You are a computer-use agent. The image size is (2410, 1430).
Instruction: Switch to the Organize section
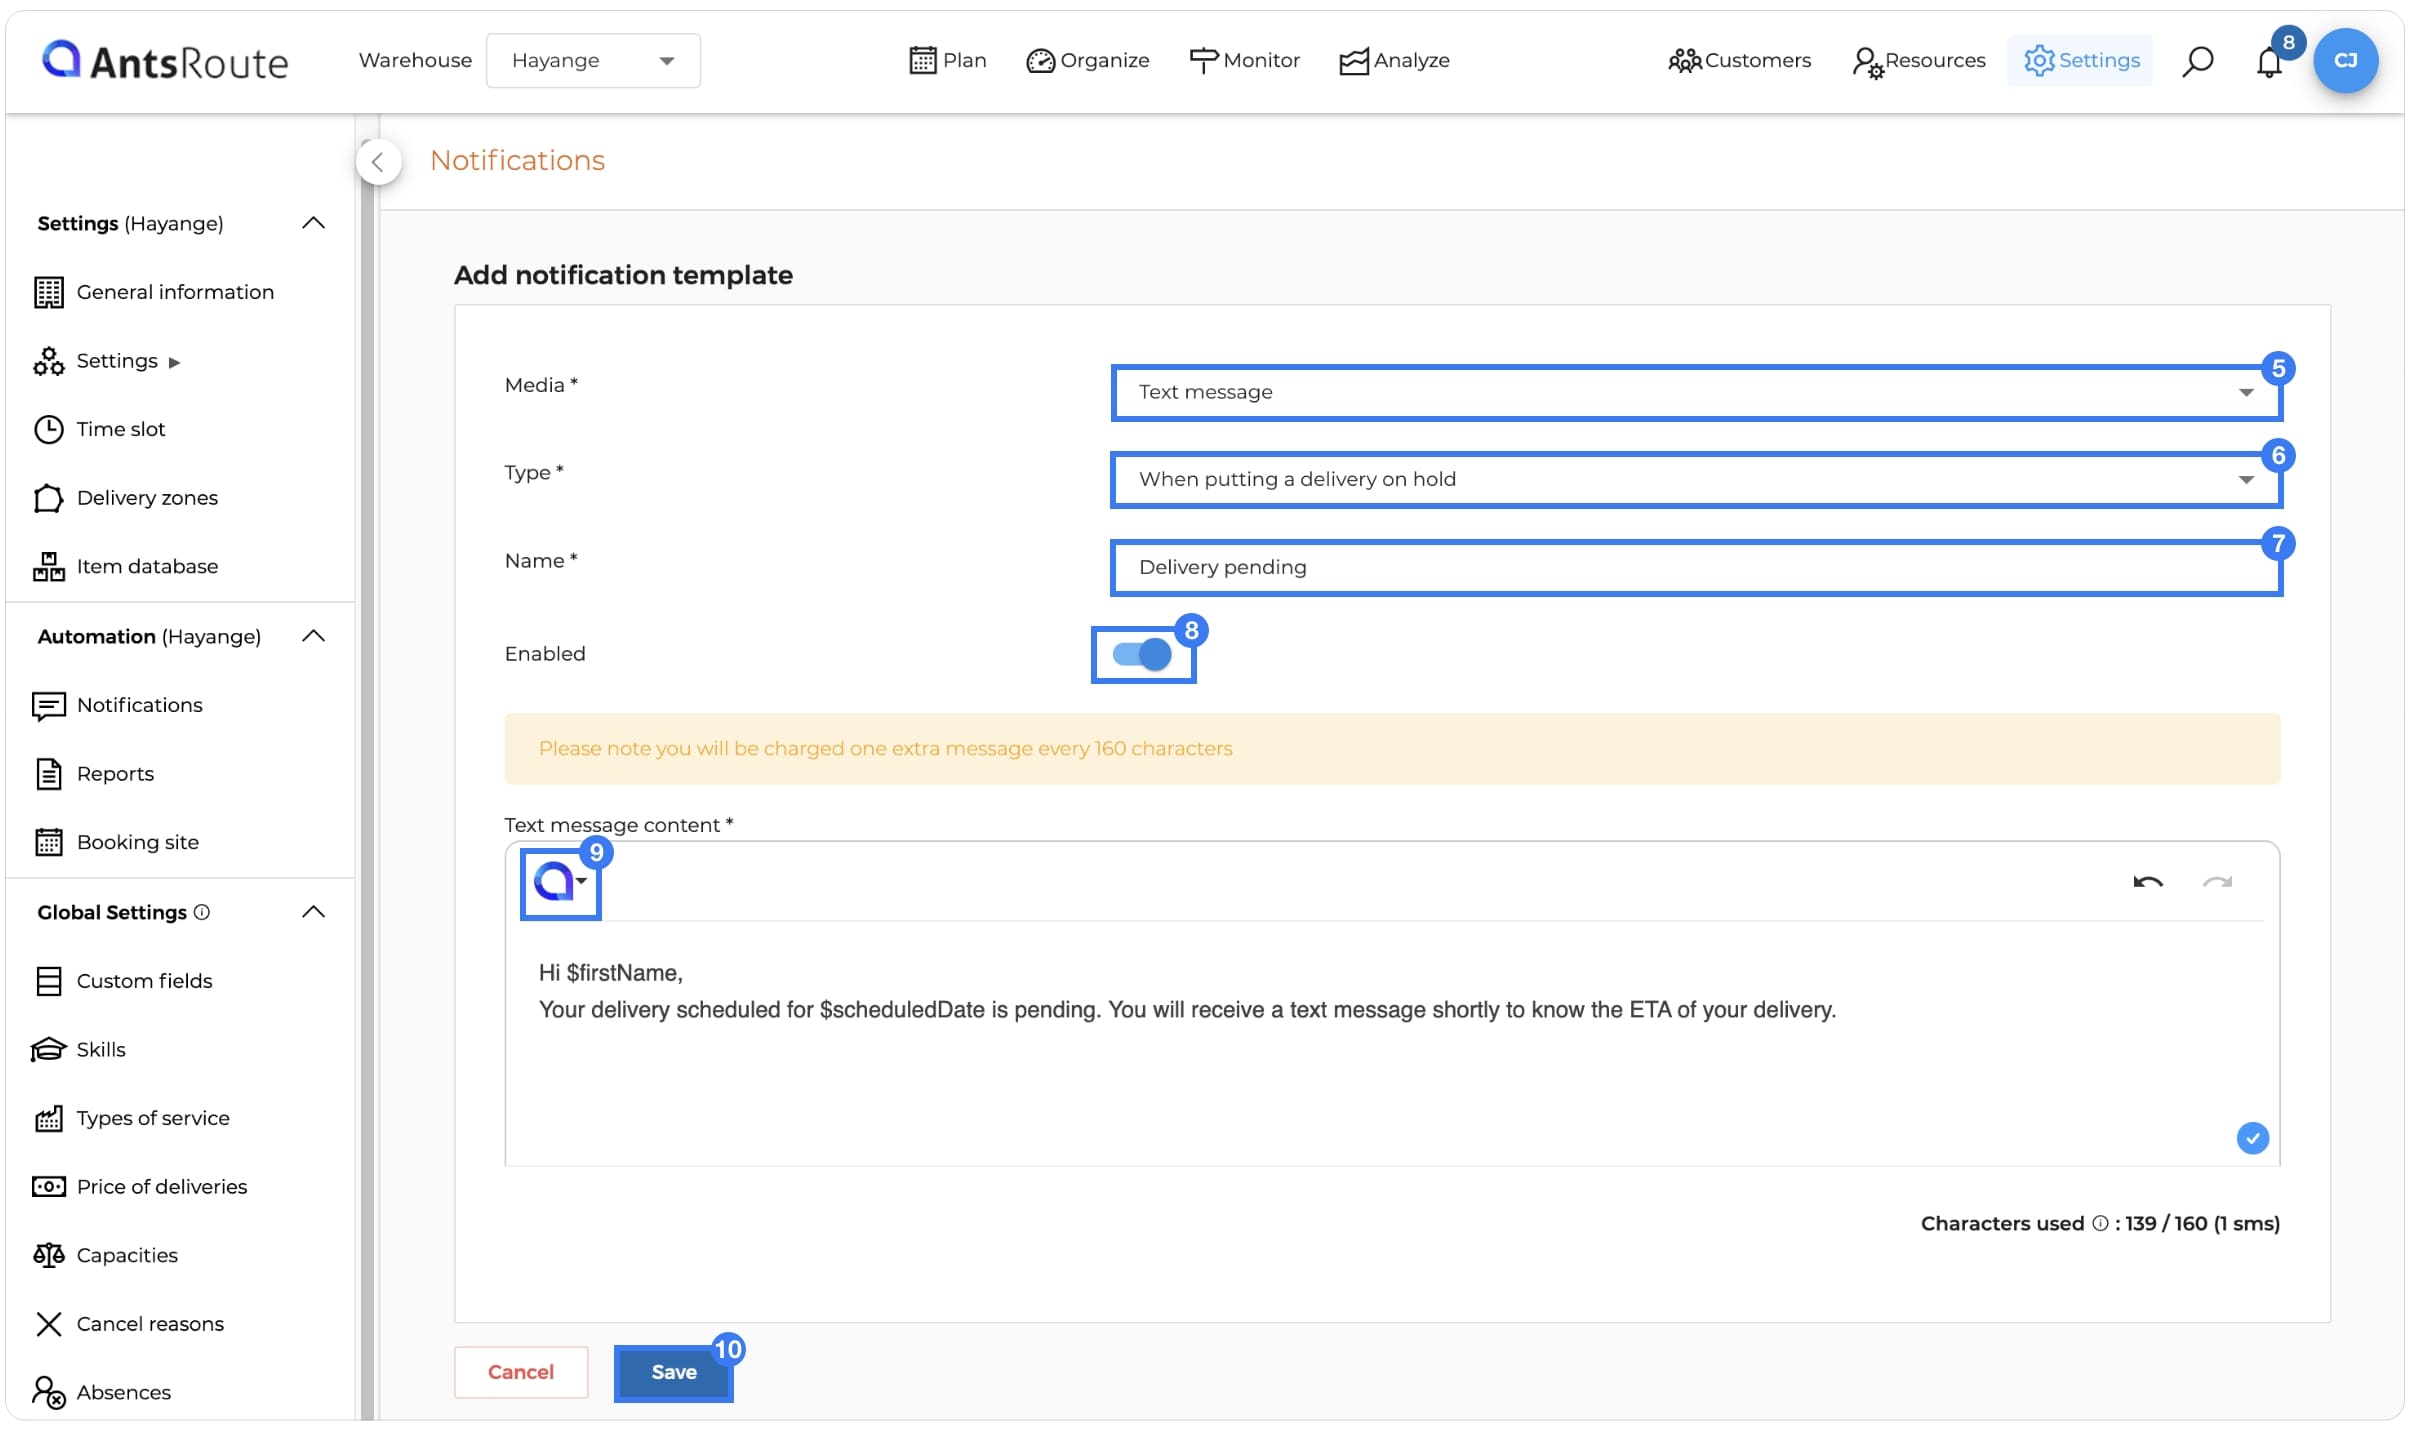[1089, 60]
